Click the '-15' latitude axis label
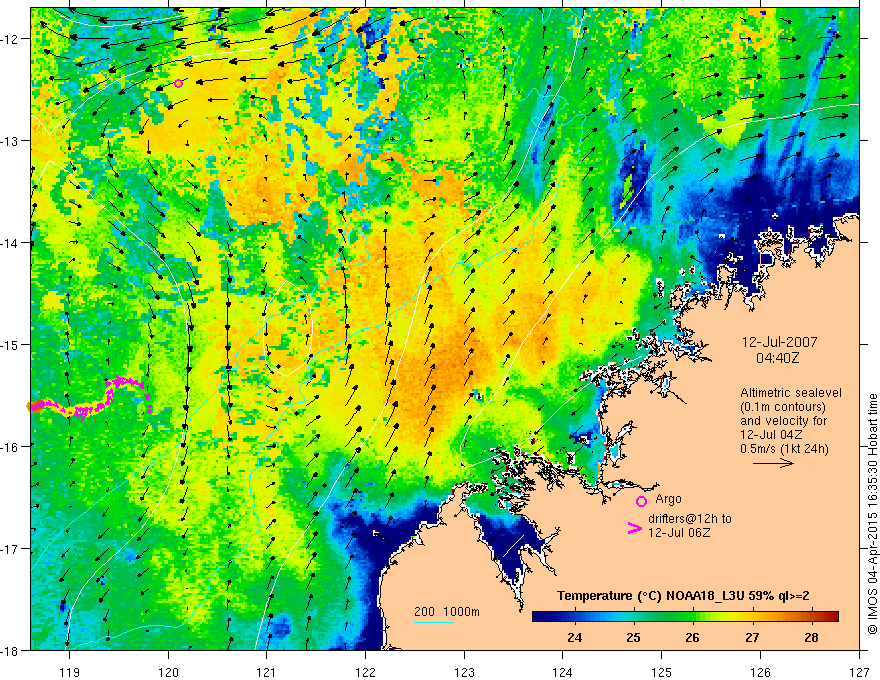880x680 pixels. [x=10, y=344]
